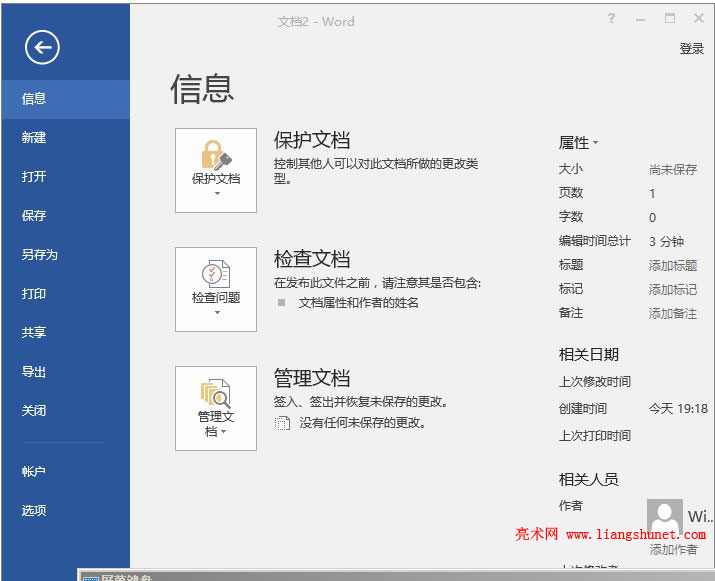Click the 相关人员 heading
The image size is (715, 581).
click(589, 480)
